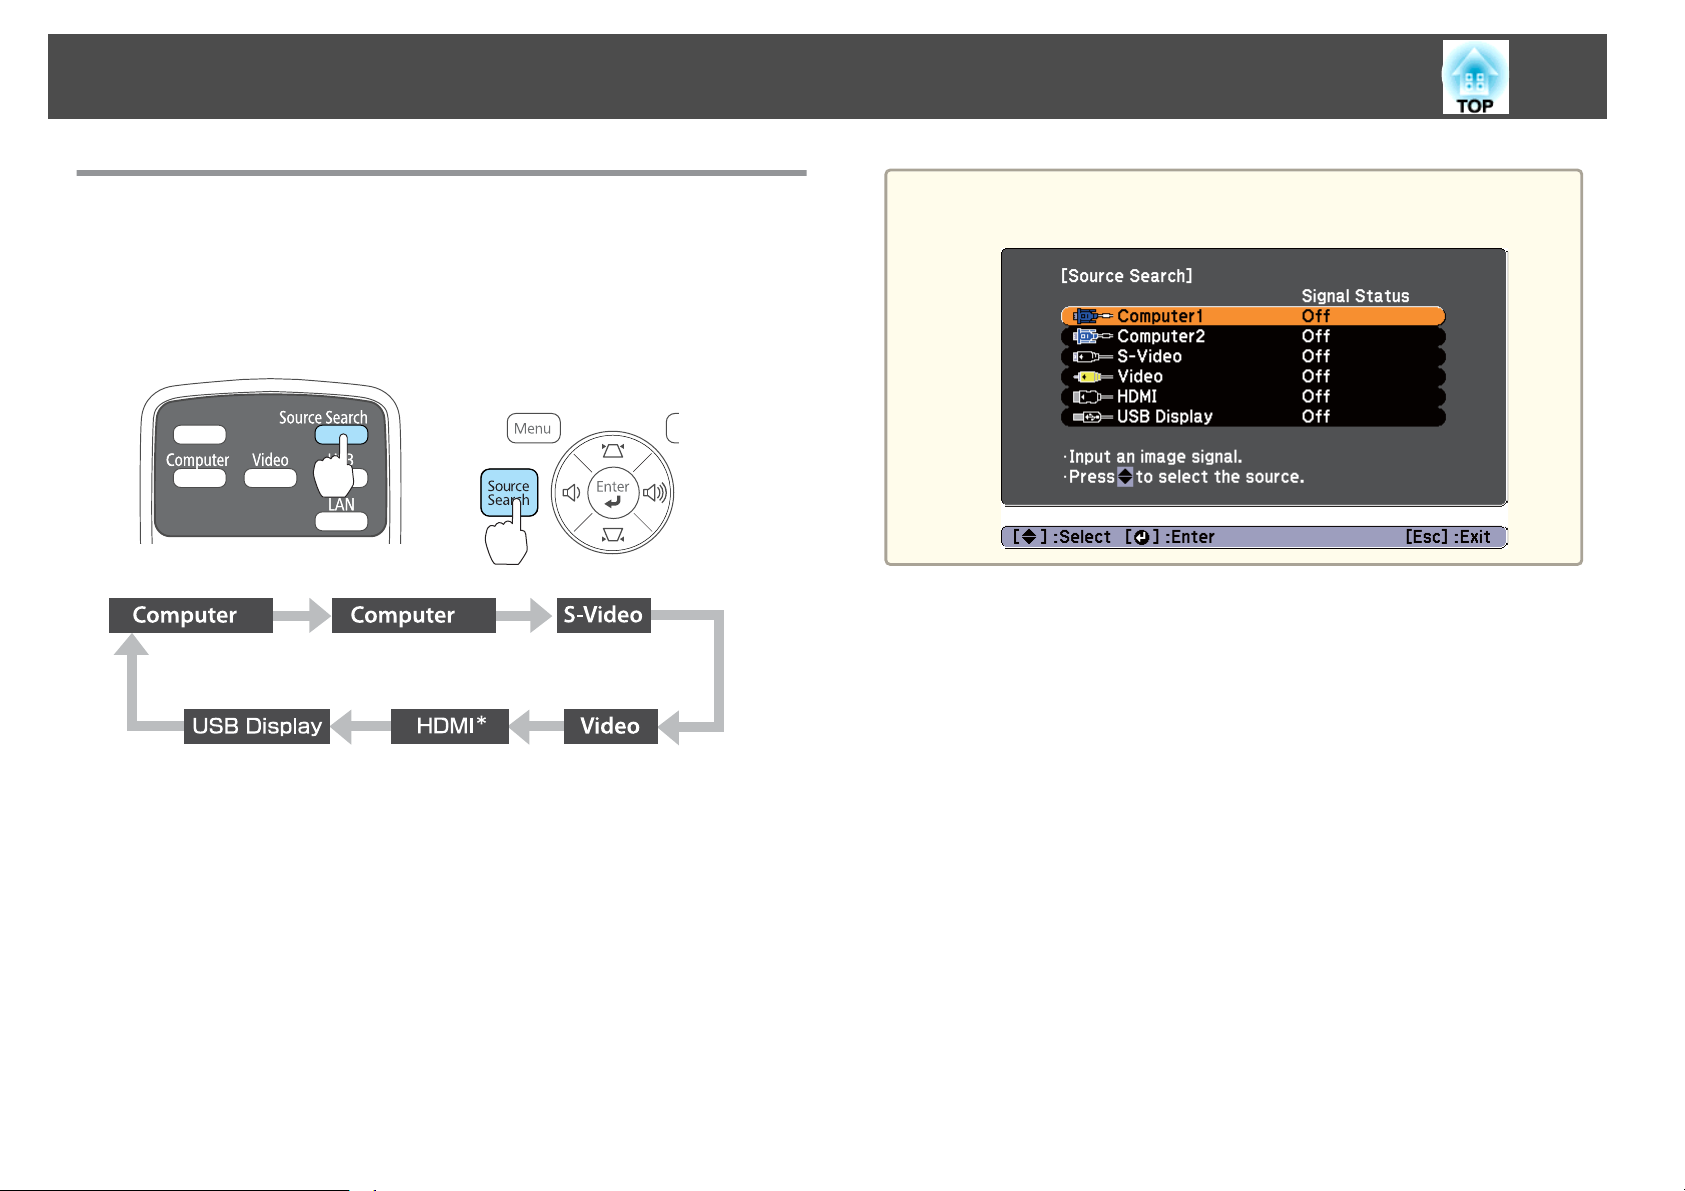Click the Enter button on control panel
This screenshot has height=1191, width=1685.
click(x=612, y=493)
